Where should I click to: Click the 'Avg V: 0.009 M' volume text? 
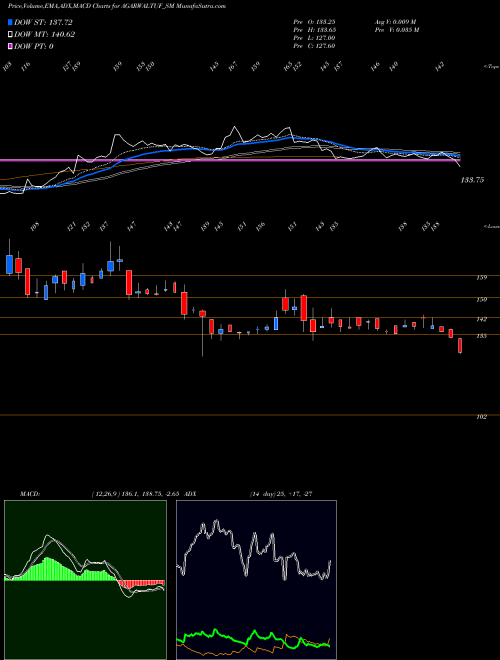395,21
